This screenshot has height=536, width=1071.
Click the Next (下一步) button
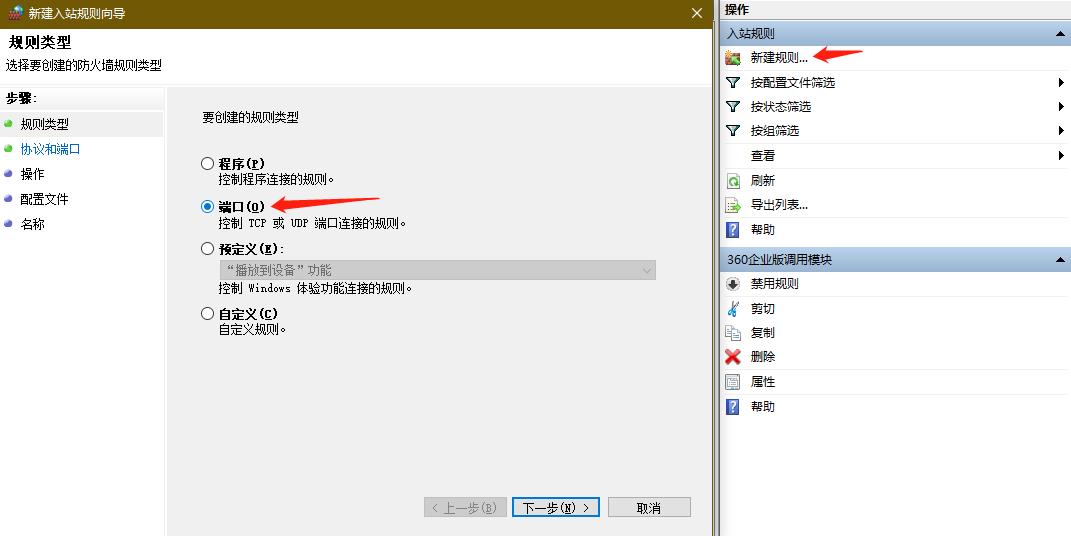click(x=556, y=508)
